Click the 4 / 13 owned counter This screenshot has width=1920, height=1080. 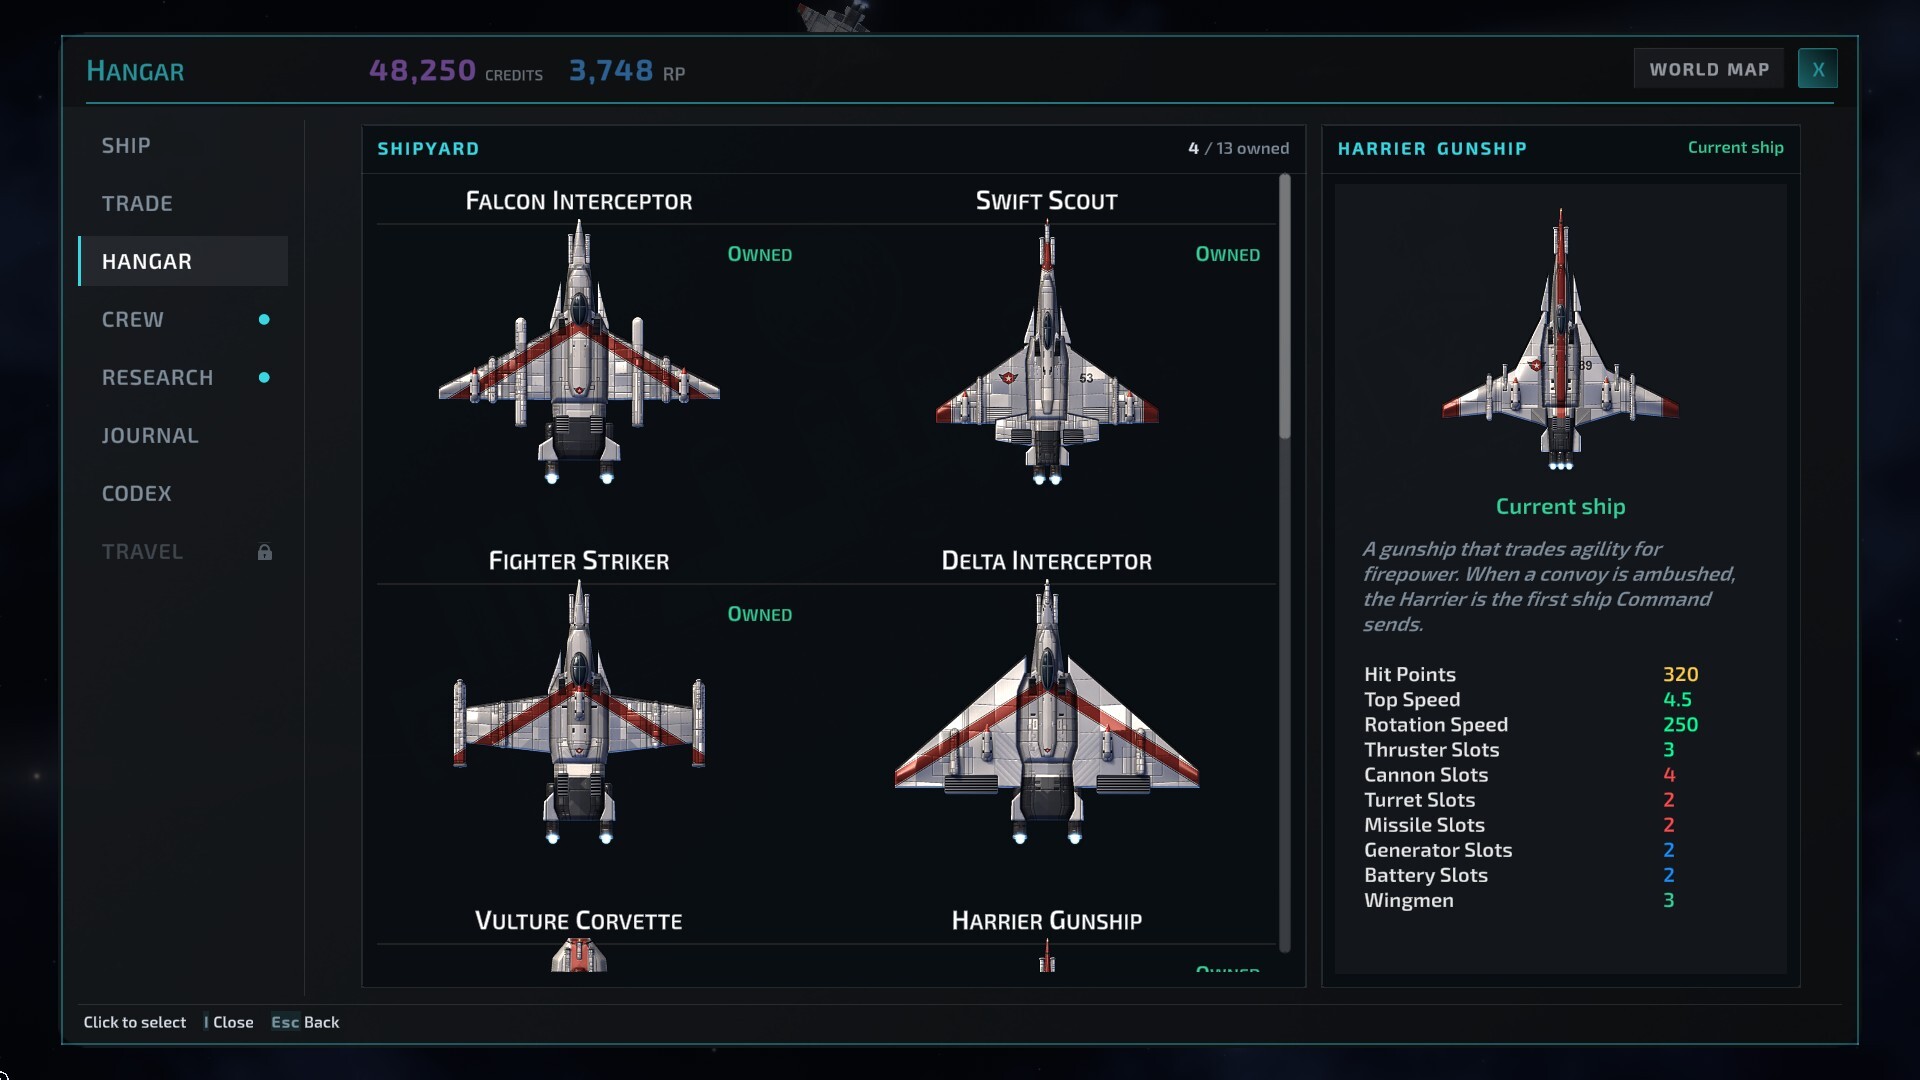(x=1238, y=148)
